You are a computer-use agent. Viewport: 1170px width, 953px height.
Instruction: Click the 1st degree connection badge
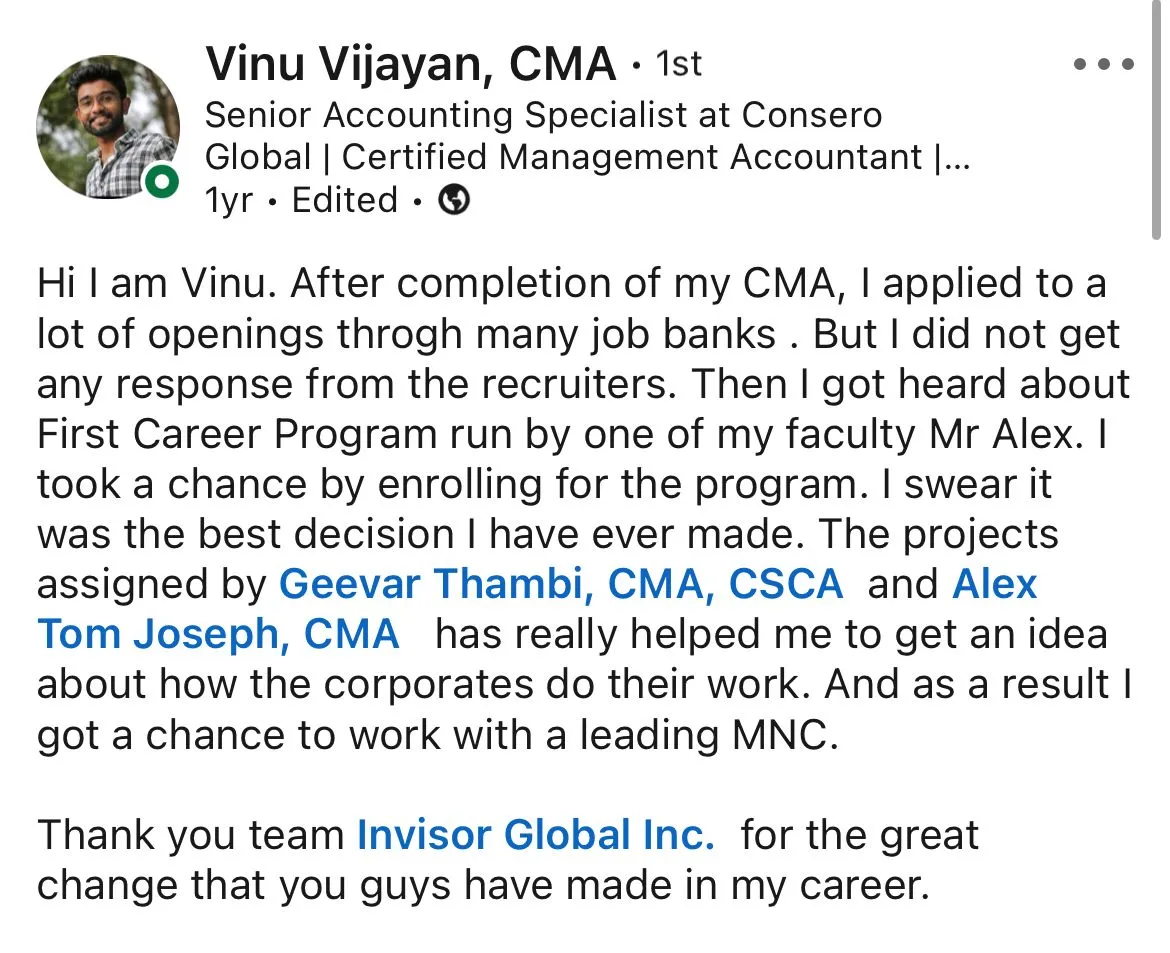click(678, 64)
